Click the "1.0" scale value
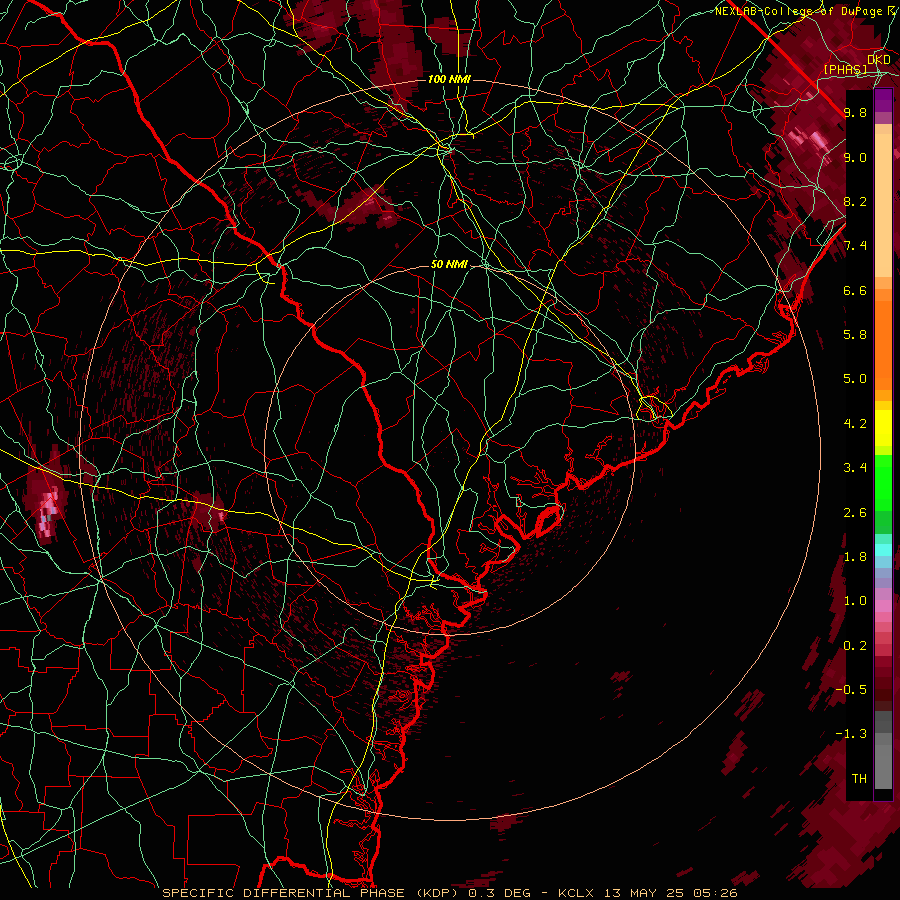The height and width of the screenshot is (900, 900). [x=855, y=601]
